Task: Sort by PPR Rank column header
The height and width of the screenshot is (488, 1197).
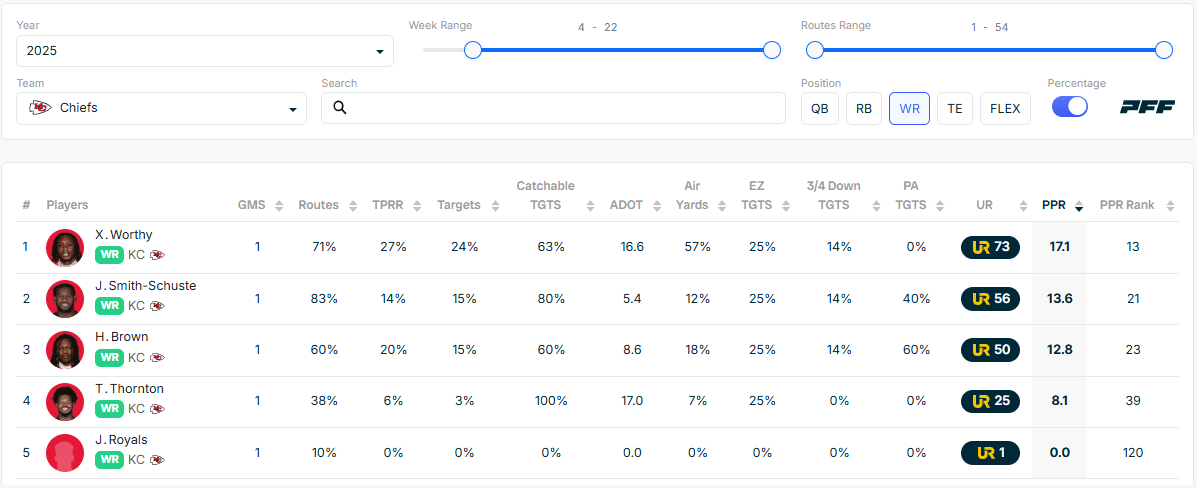Action: pos(1126,205)
